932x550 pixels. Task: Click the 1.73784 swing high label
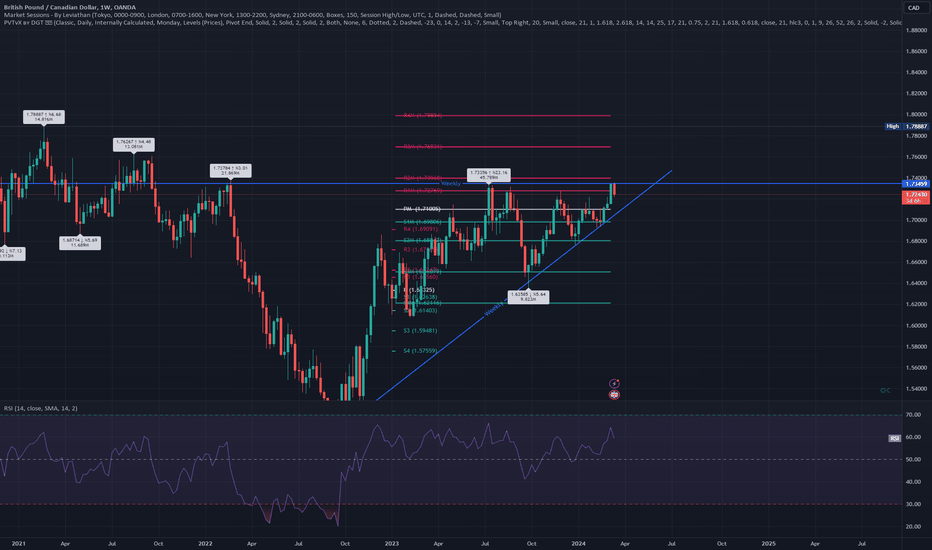point(231,171)
